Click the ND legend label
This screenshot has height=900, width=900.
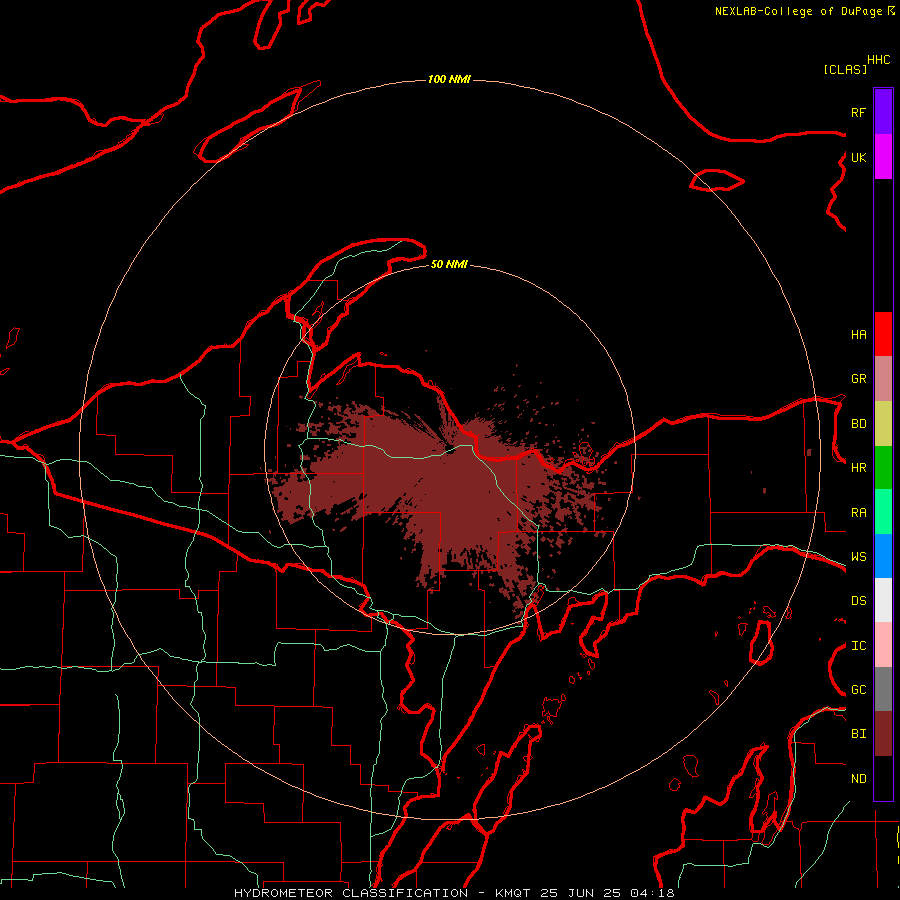pyautogui.click(x=858, y=778)
